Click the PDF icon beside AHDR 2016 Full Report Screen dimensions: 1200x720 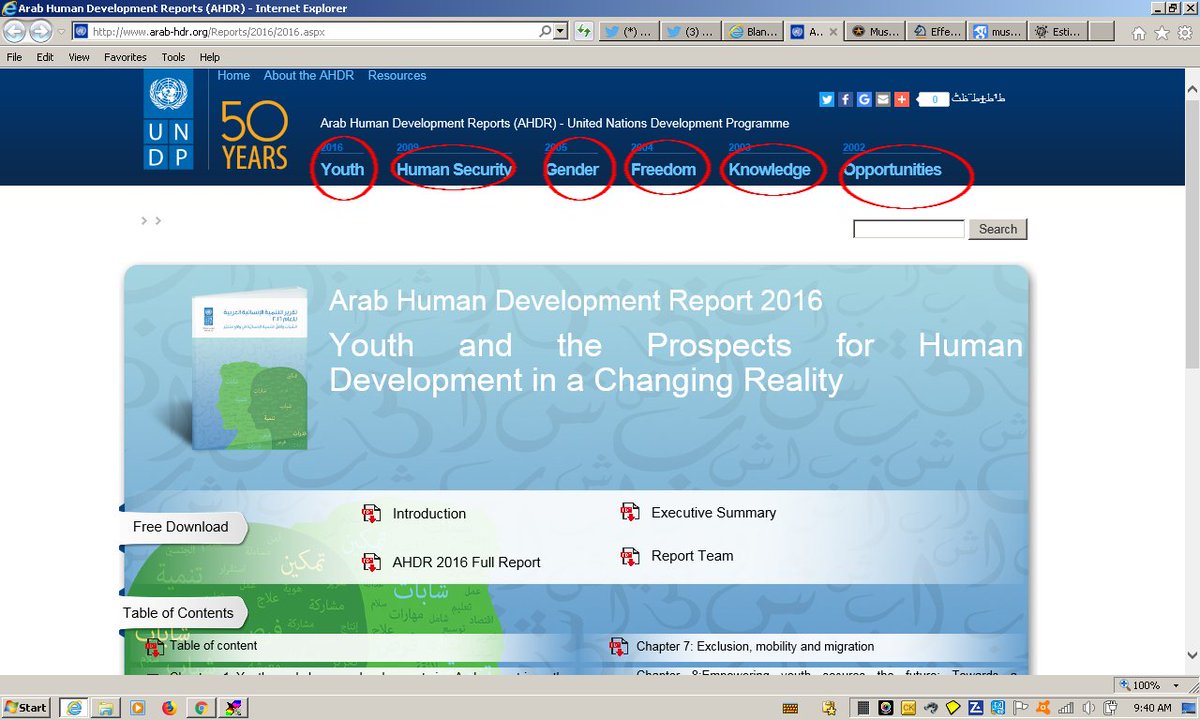point(371,562)
